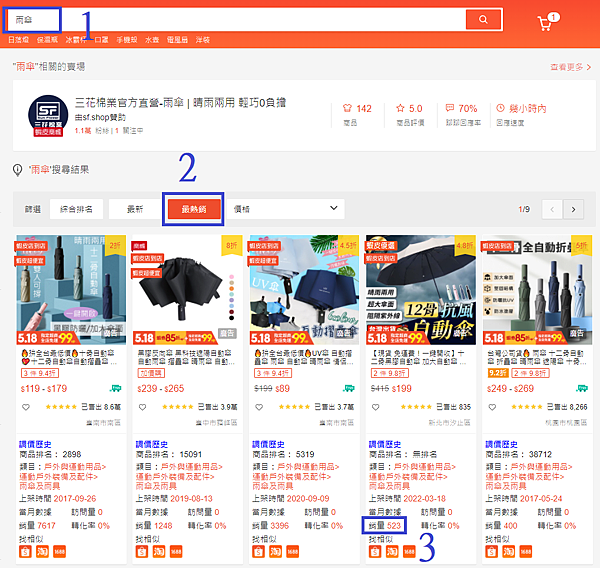Find similar on Shopee for sales 400 item
600x568 pixels.
(x=492, y=552)
